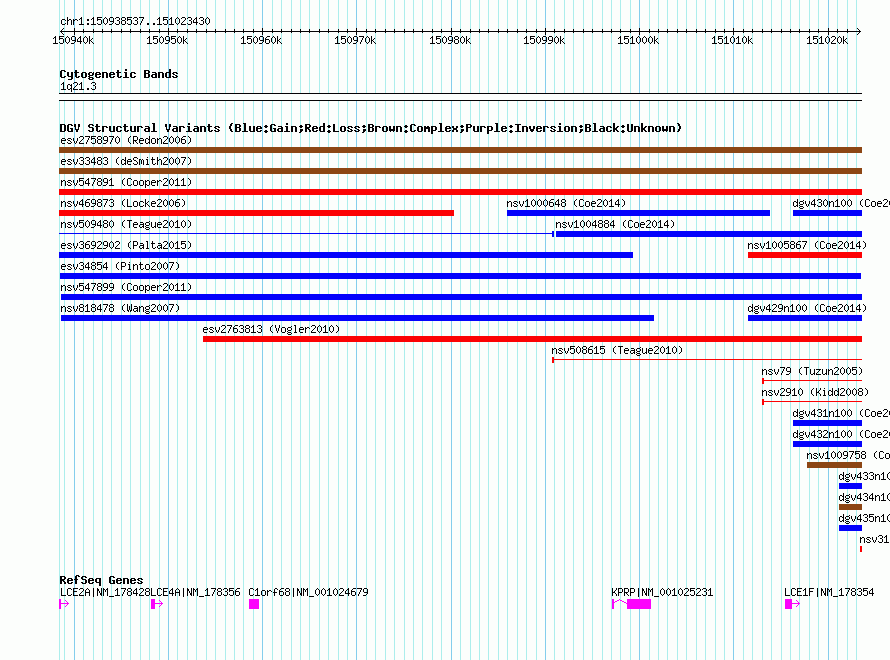The image size is (890, 660).
Task: Click the LCE1F gene arrow glyph
Action: click(x=792, y=604)
